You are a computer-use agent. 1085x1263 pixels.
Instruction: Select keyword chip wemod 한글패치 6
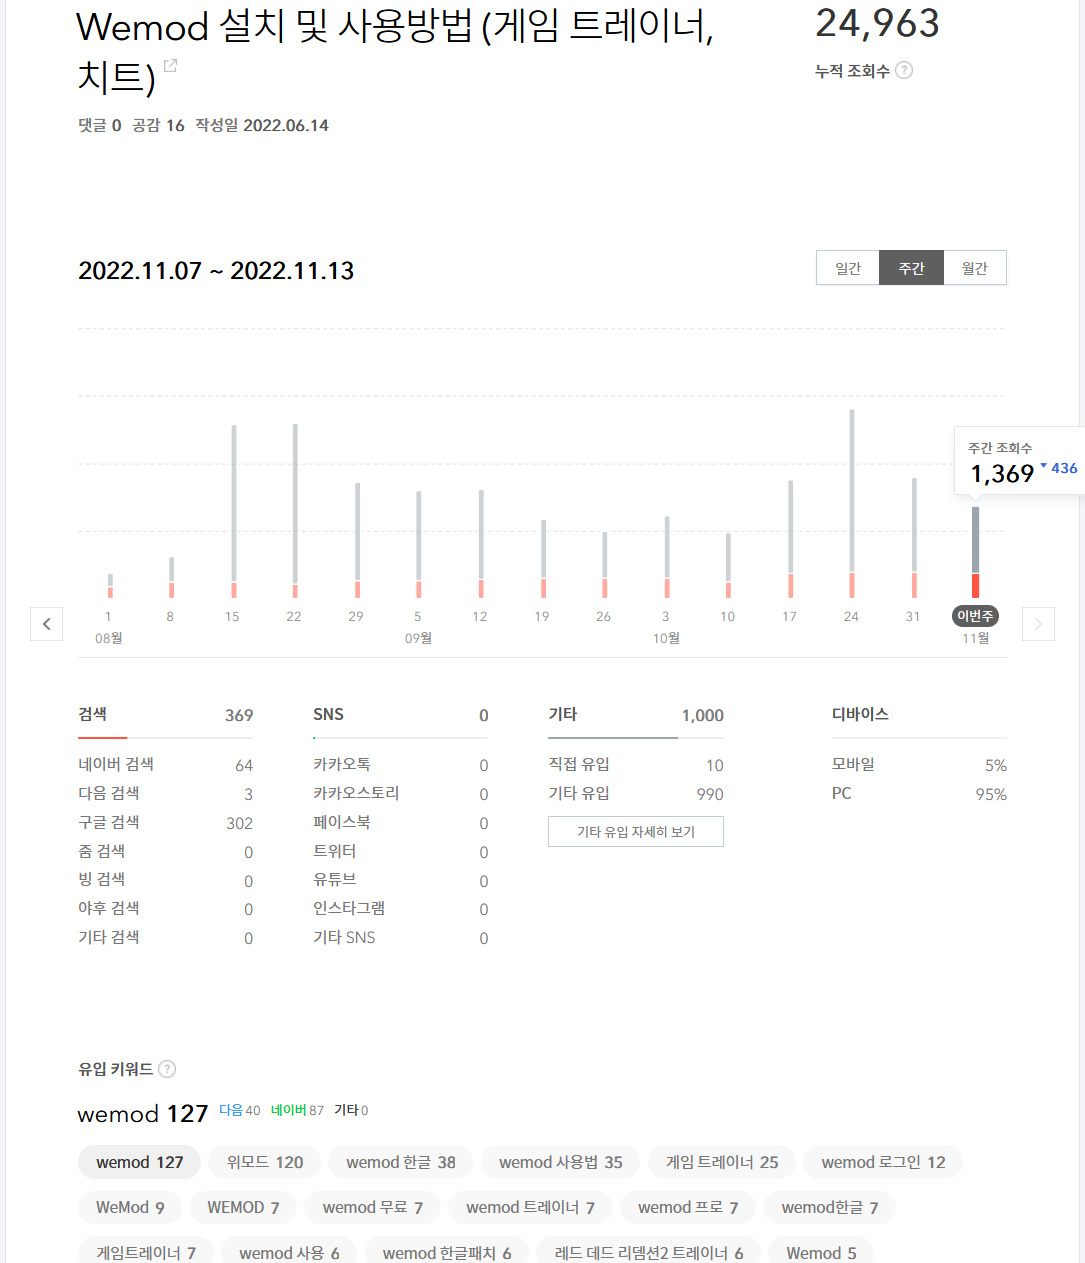coord(447,1252)
